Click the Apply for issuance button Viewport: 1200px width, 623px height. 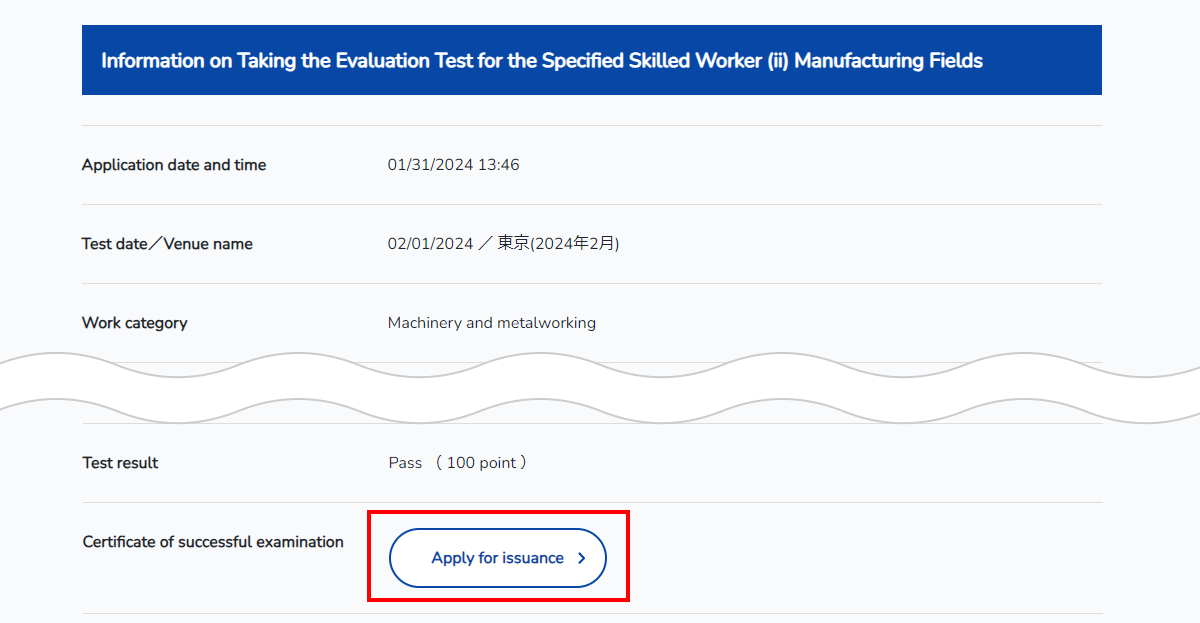[x=497, y=558]
